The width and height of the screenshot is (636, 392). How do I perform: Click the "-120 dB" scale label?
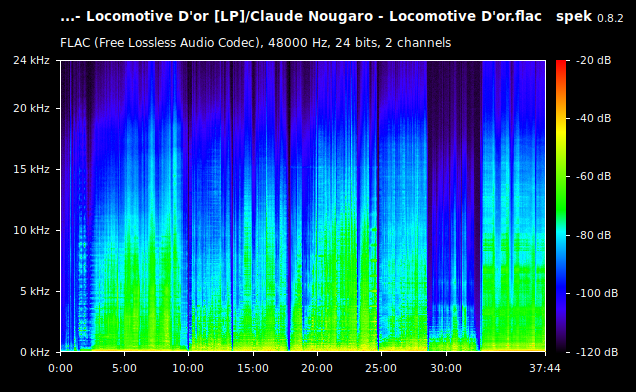click(597, 352)
